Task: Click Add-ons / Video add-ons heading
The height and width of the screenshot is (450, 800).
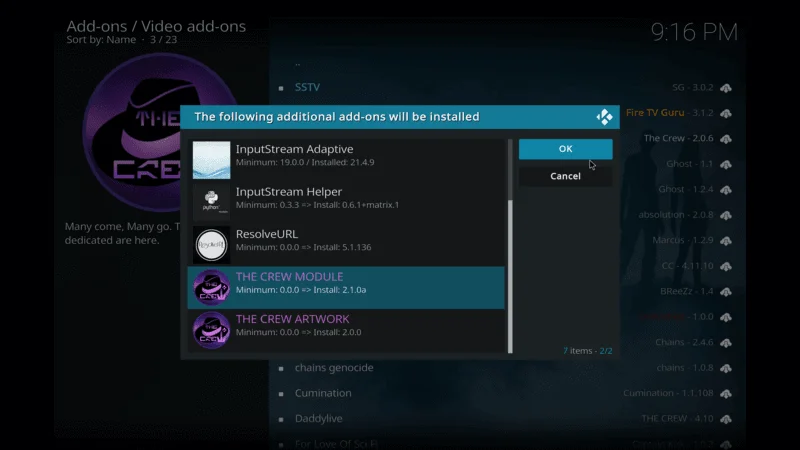Action: click(x=156, y=26)
